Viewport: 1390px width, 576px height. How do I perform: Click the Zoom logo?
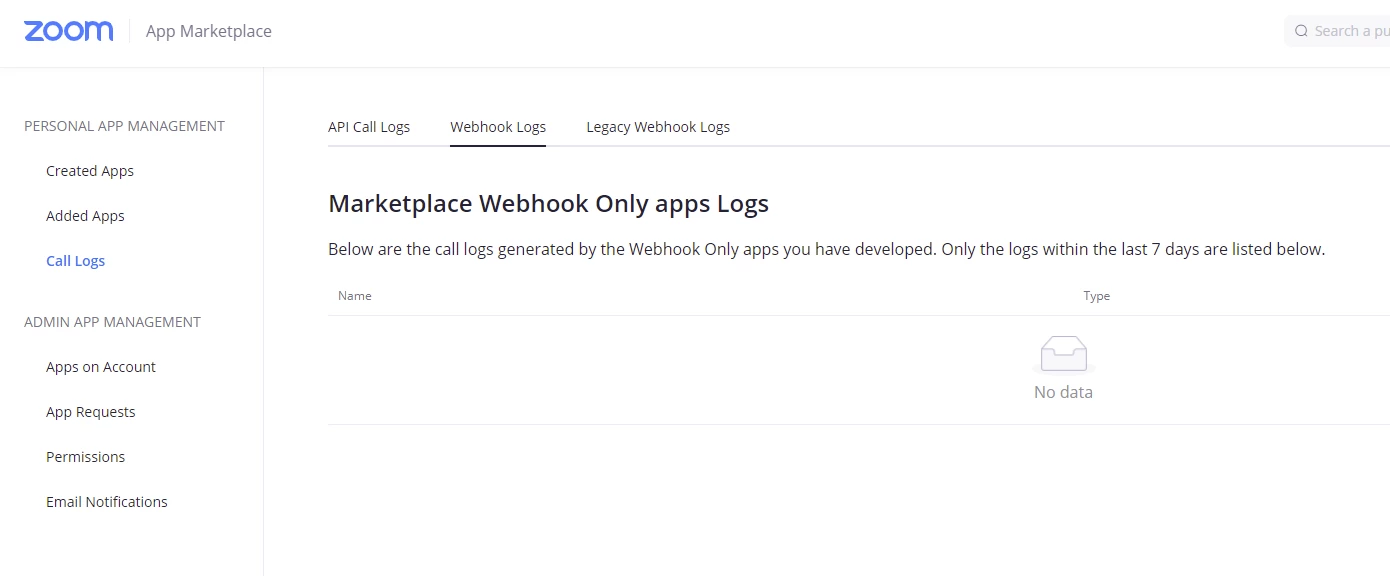(69, 31)
